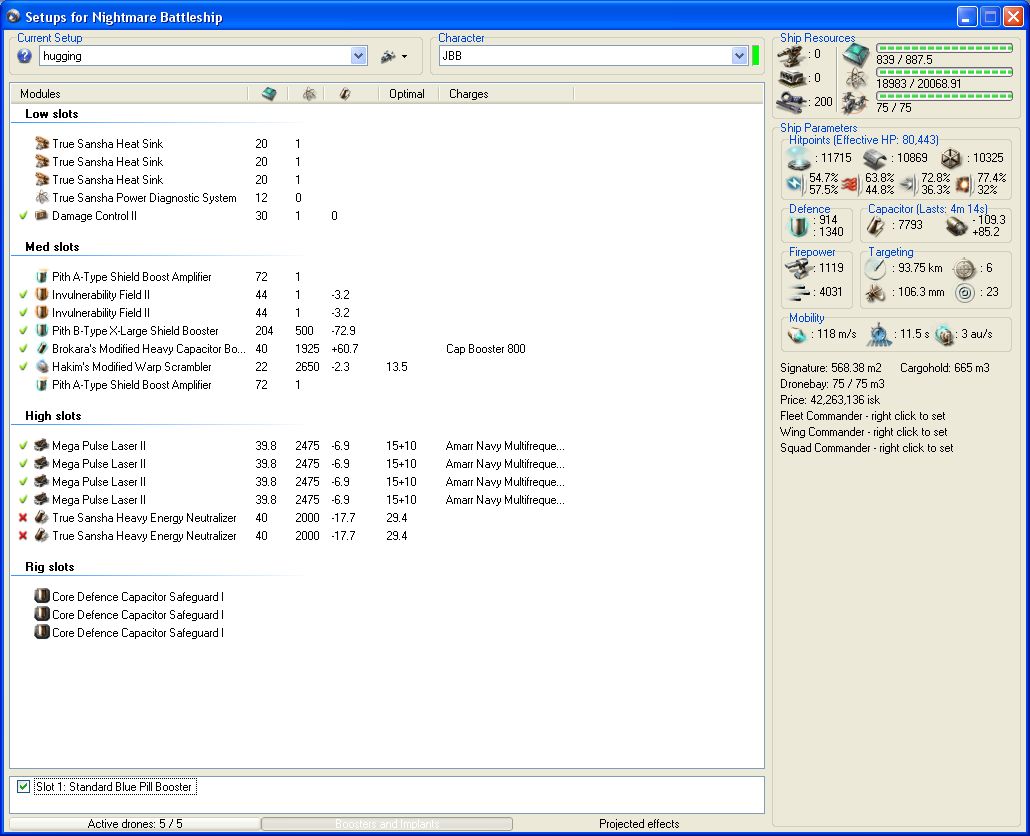Image resolution: width=1030 pixels, height=836 pixels.
Task: Click the calibration icon showing 200
Action: (x=792, y=102)
